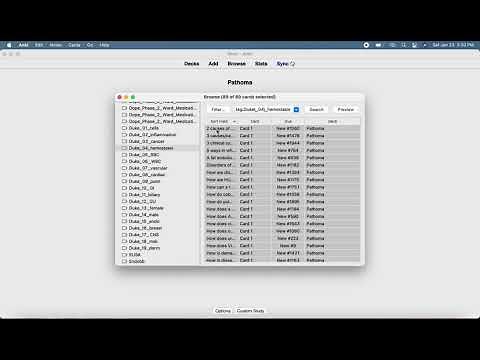This screenshot has height=360, width=480.
Task: Select the card row starting "2 causes of"
Action: point(283,128)
